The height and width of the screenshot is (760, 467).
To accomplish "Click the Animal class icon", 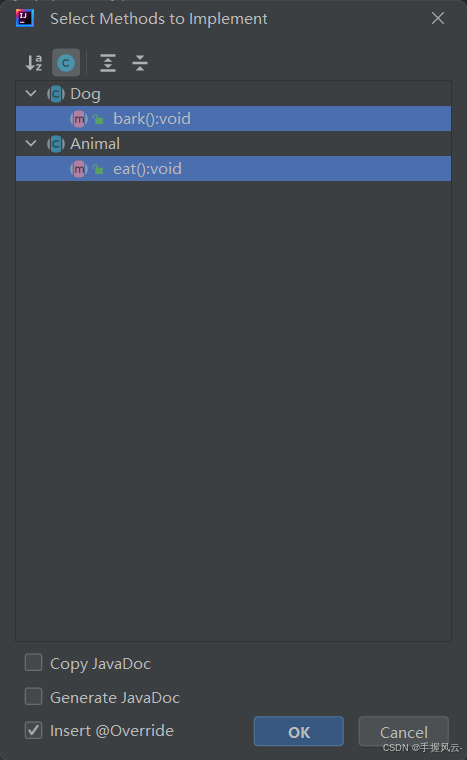I will (56, 144).
